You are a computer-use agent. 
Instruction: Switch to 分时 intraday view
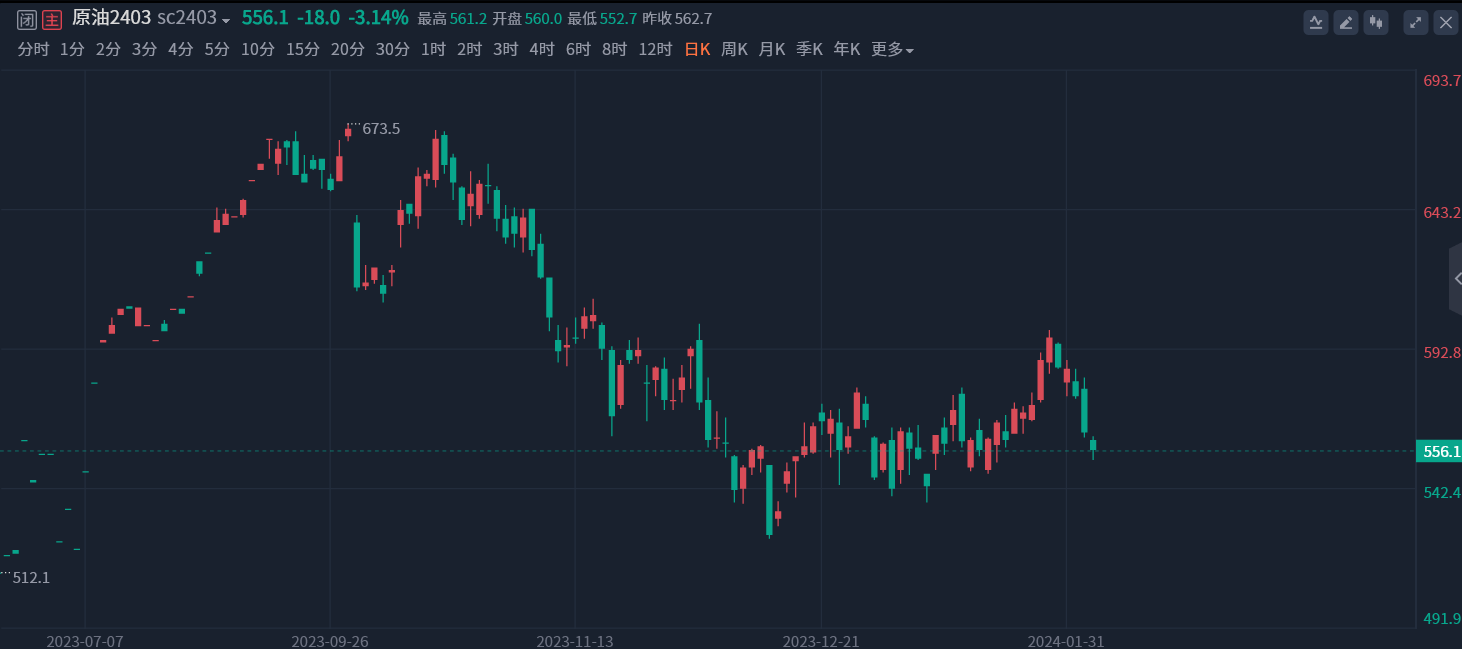(x=33, y=49)
